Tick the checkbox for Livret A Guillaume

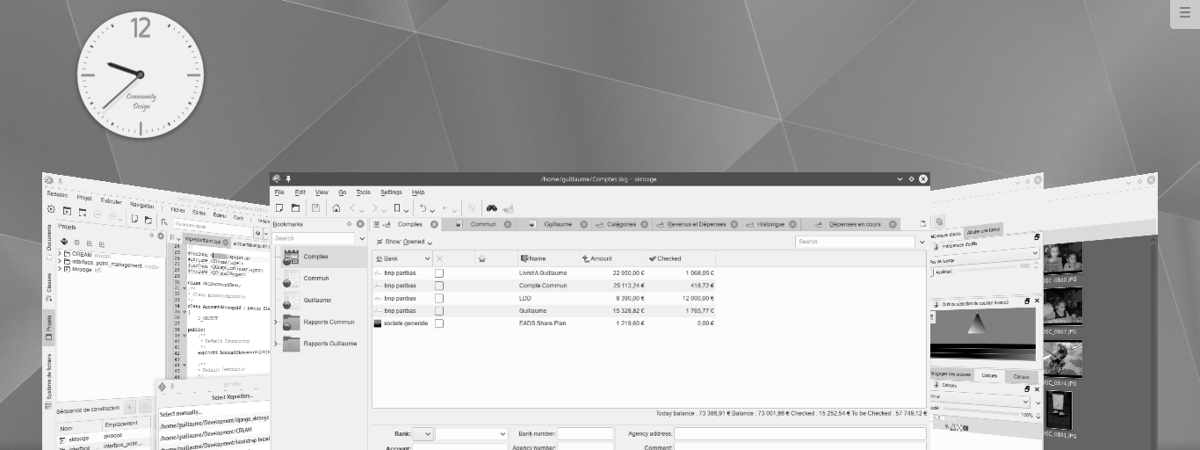pyautogui.click(x=439, y=273)
